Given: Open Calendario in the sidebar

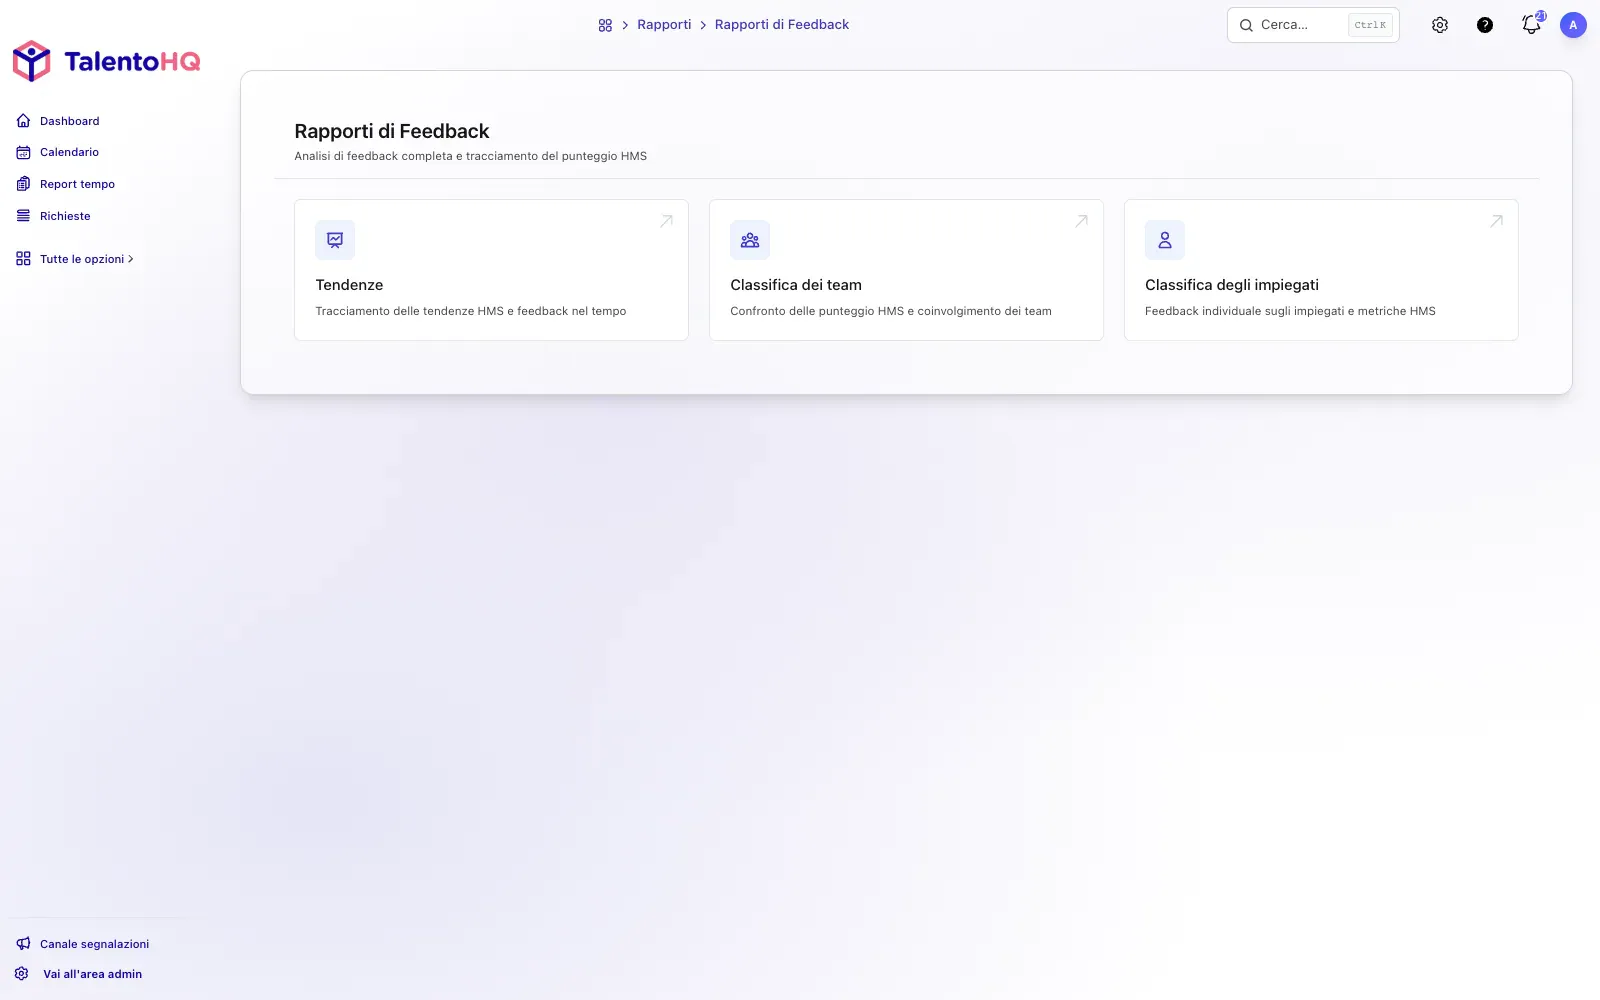Looking at the screenshot, I should [58, 152].
